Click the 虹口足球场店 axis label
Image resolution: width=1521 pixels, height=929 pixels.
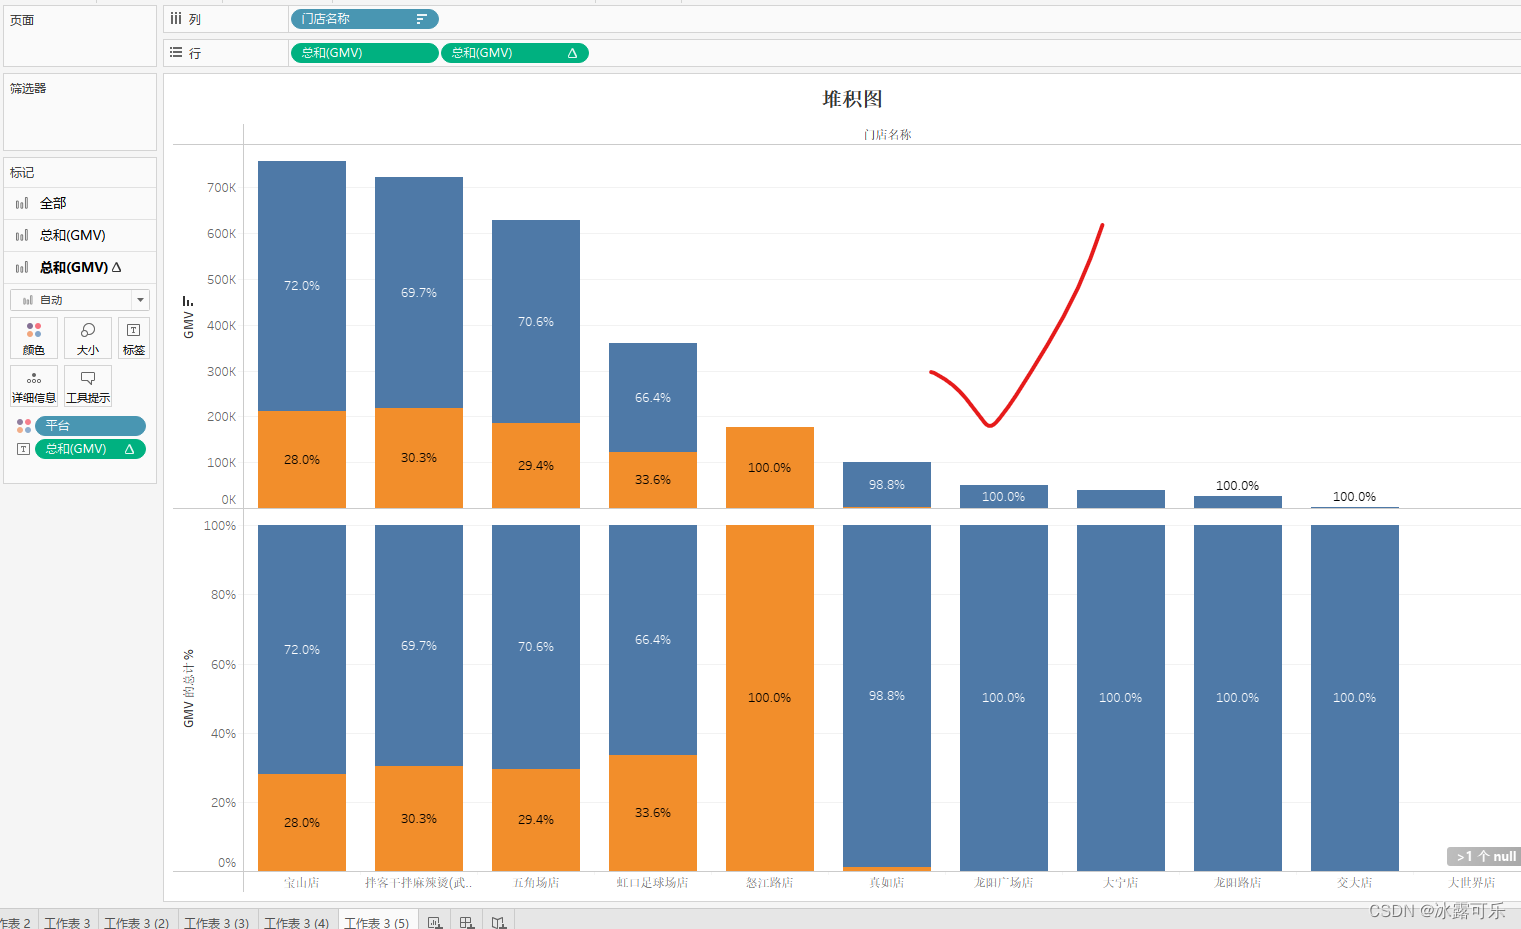pos(653,883)
